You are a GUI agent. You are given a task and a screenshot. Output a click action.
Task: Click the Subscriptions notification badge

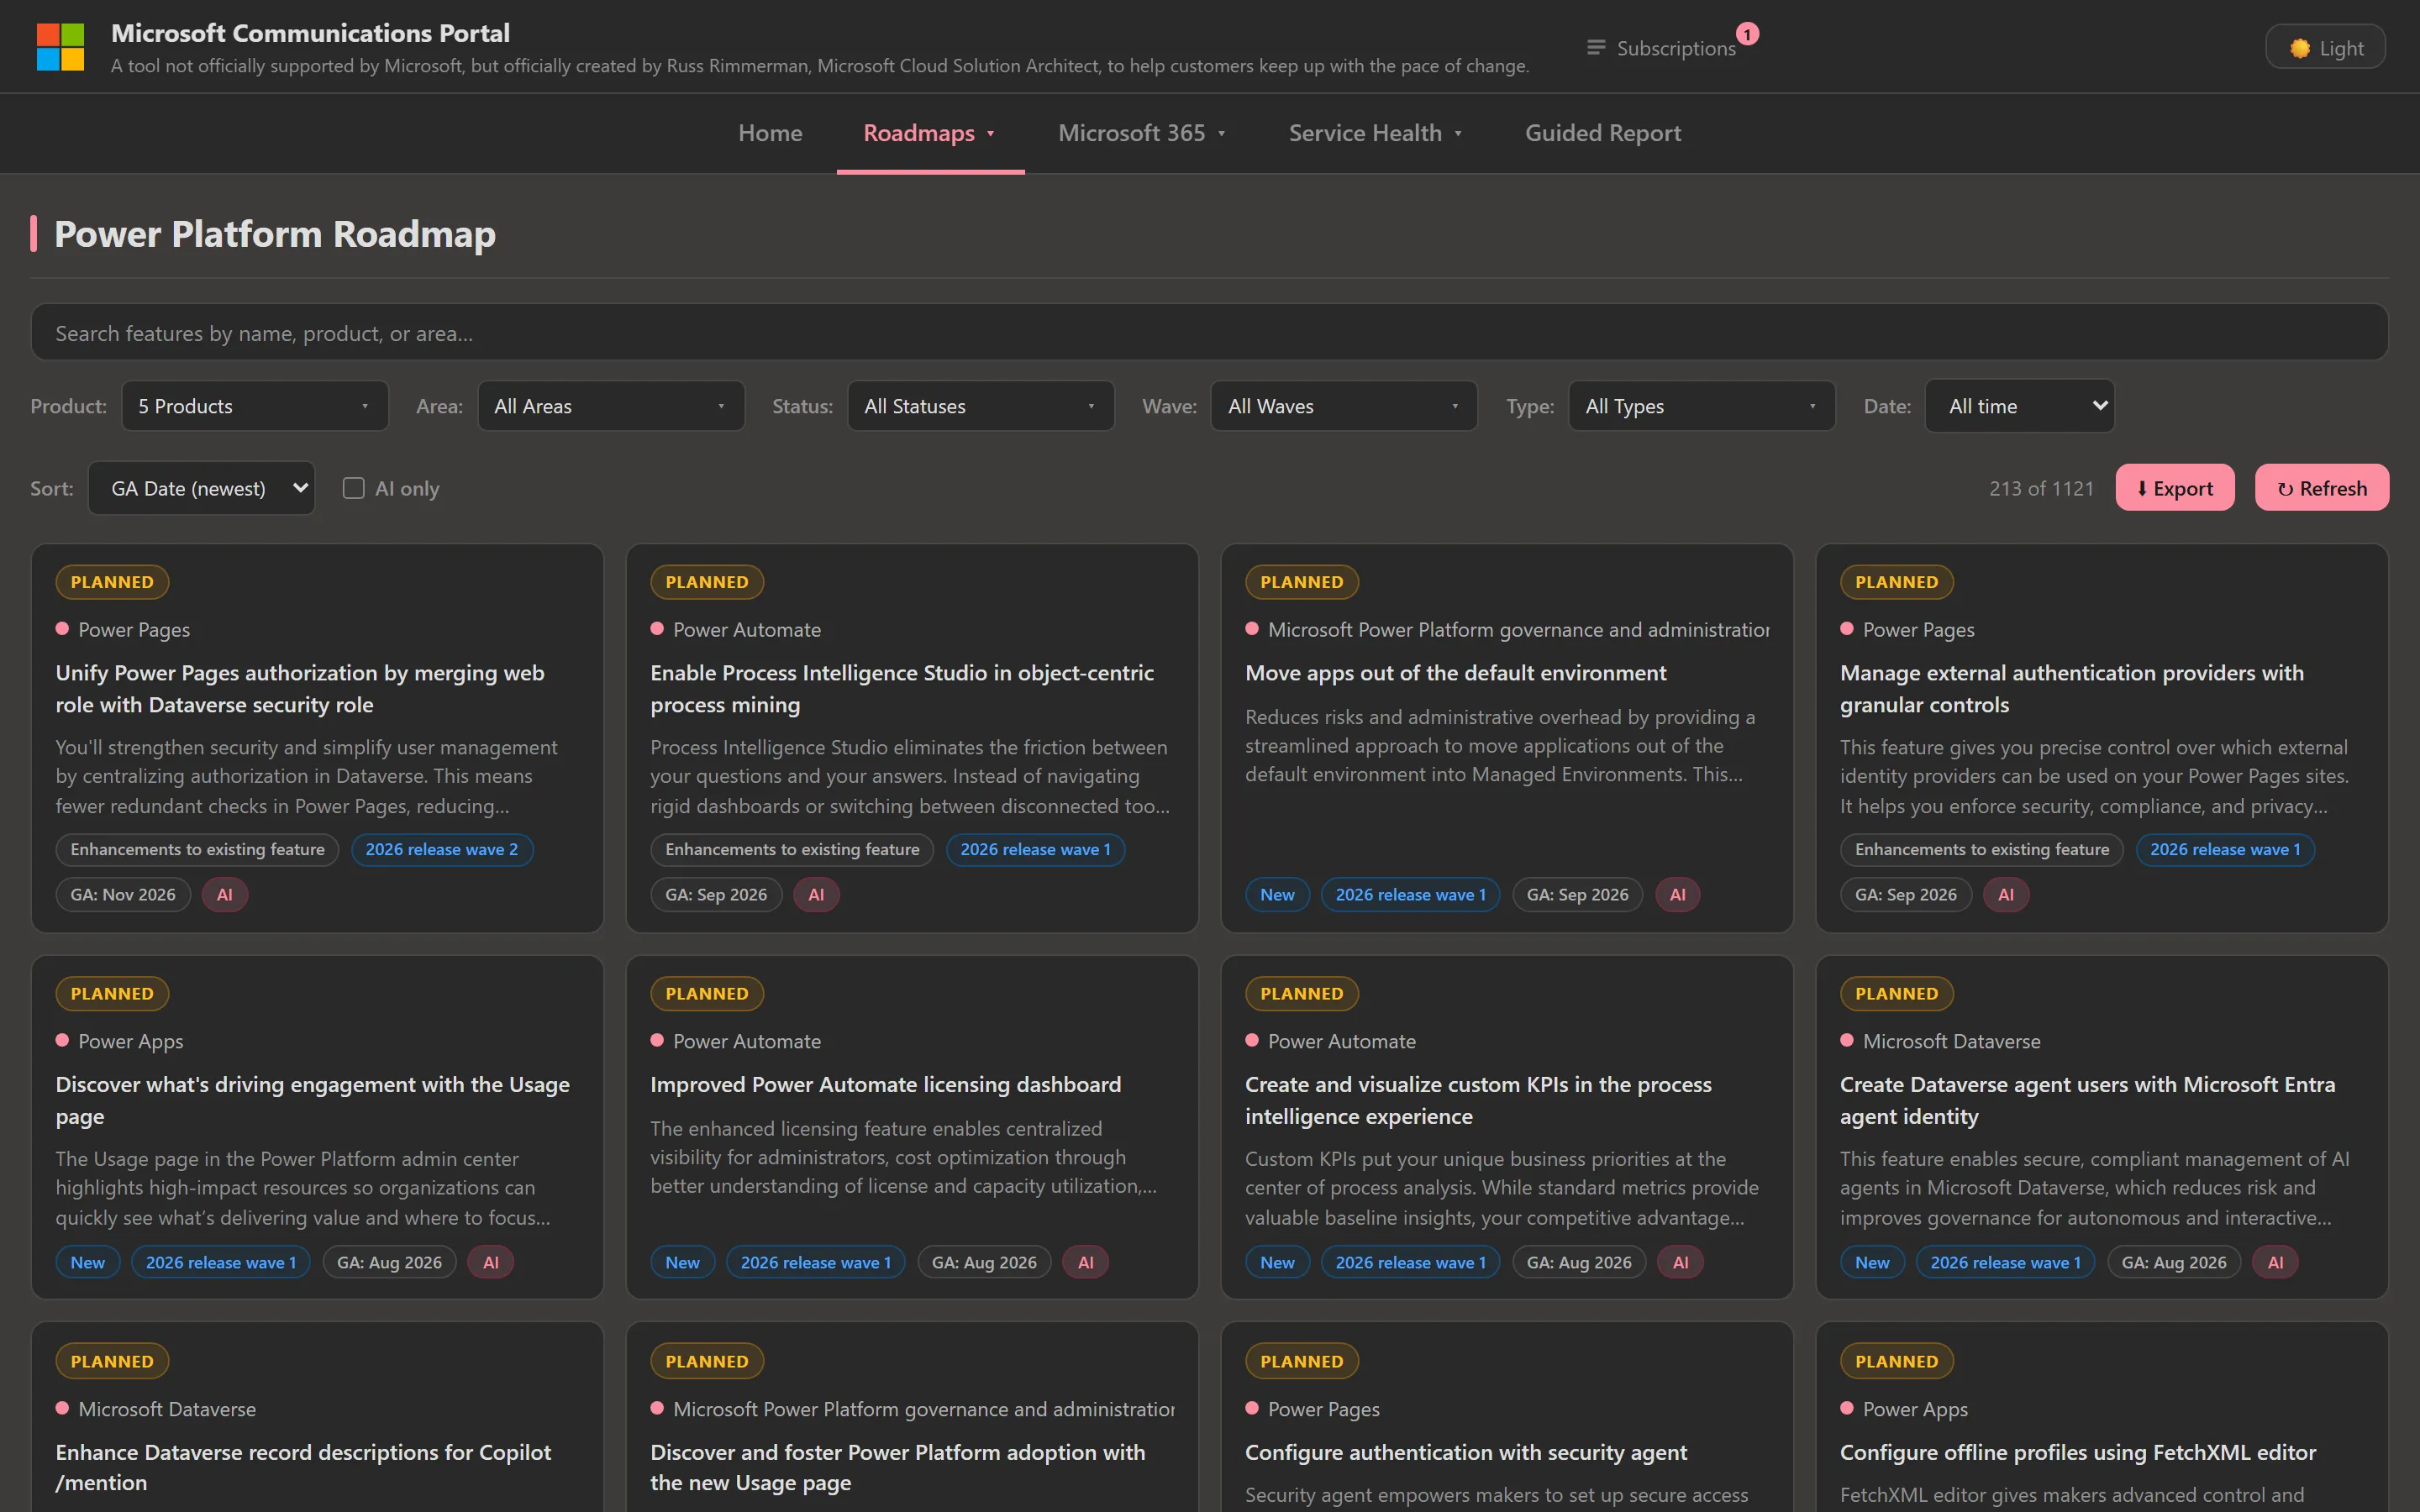[1747, 34]
